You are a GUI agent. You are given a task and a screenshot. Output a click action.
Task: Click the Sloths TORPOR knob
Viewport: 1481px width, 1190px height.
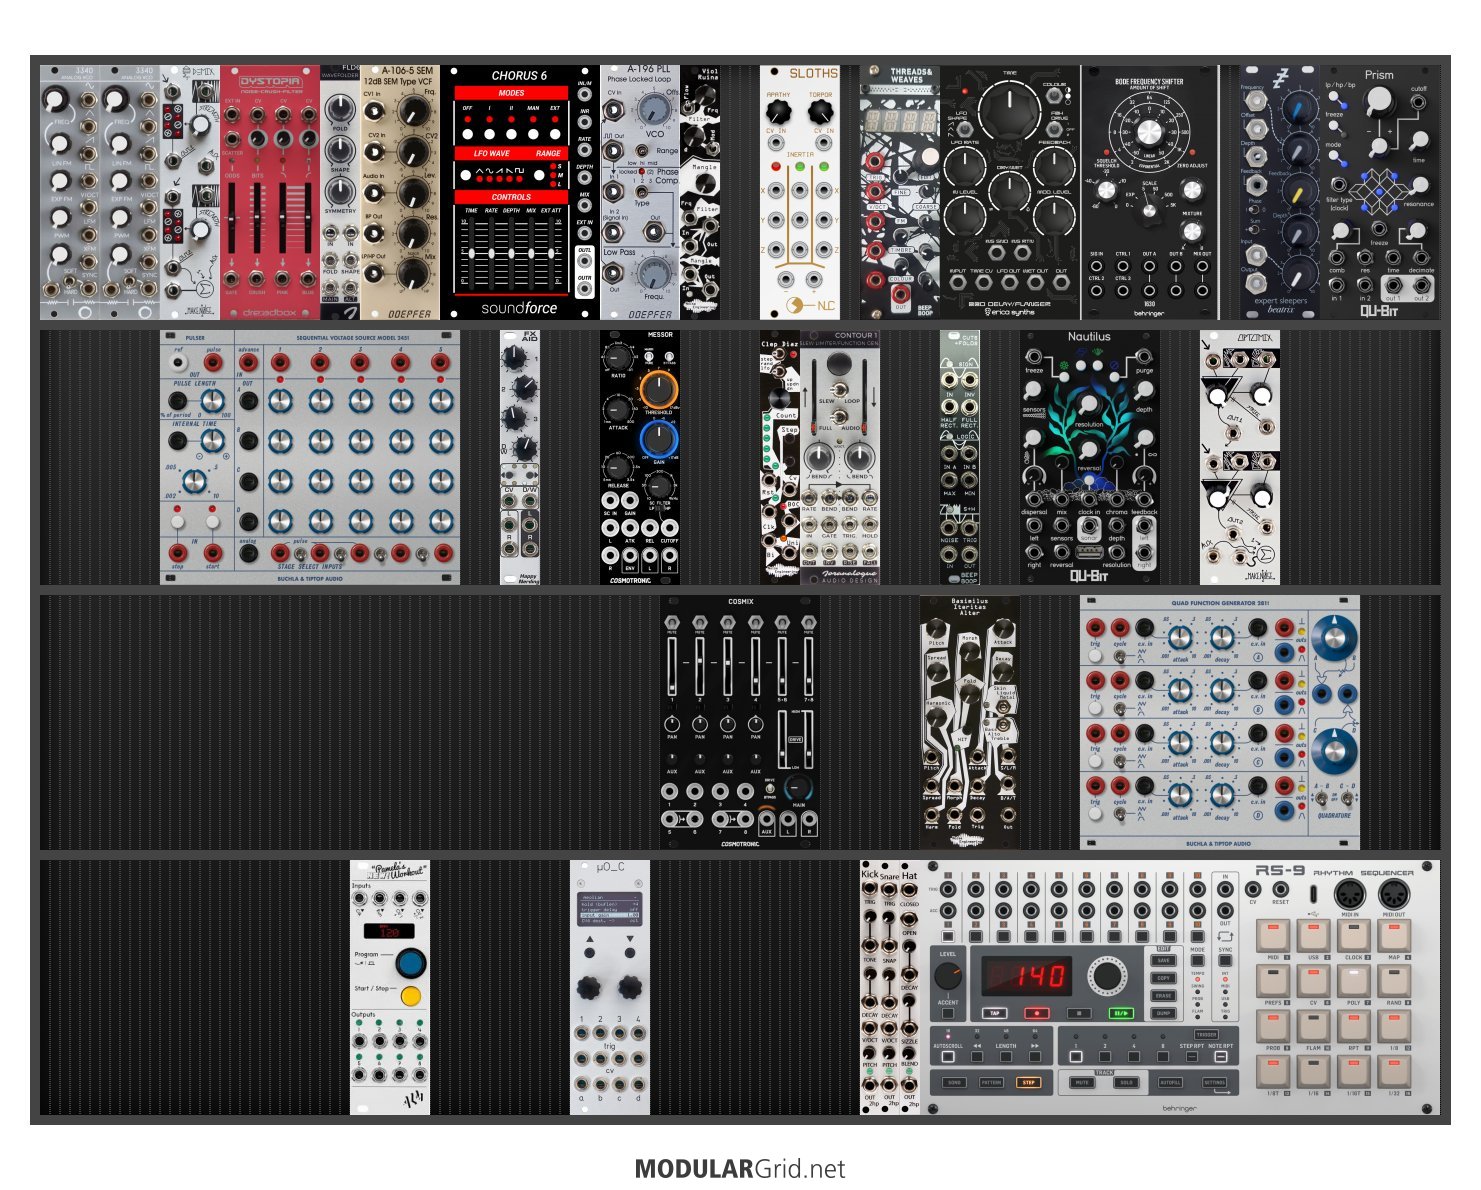(x=820, y=113)
